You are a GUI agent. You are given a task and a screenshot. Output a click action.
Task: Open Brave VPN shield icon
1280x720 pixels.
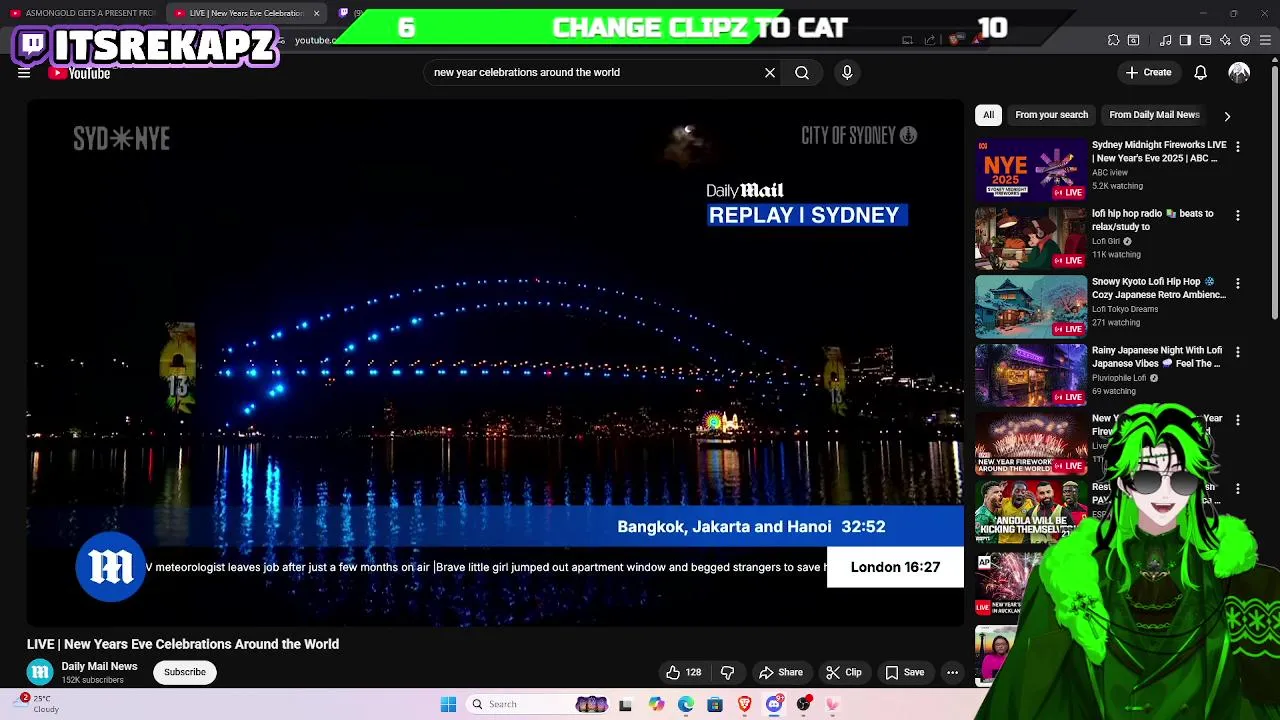tap(1245, 40)
